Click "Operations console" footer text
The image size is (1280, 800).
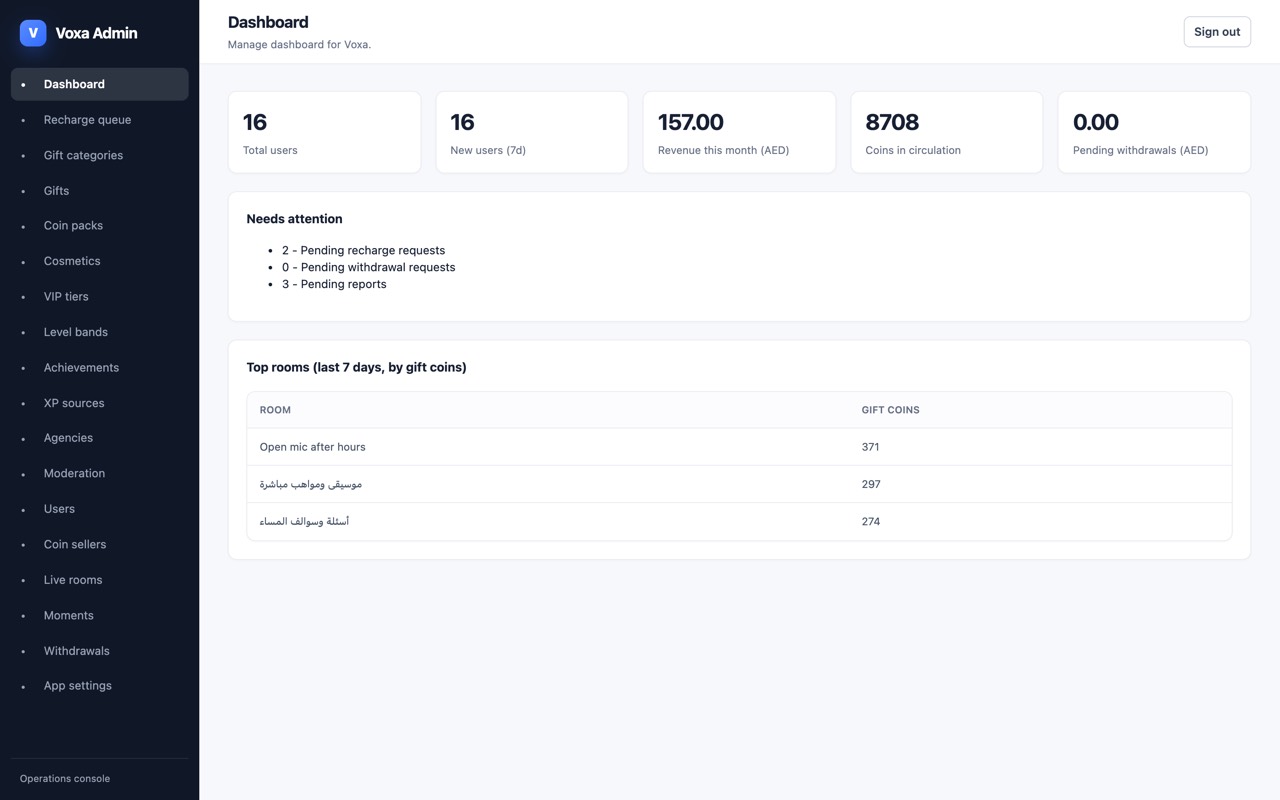pos(65,779)
